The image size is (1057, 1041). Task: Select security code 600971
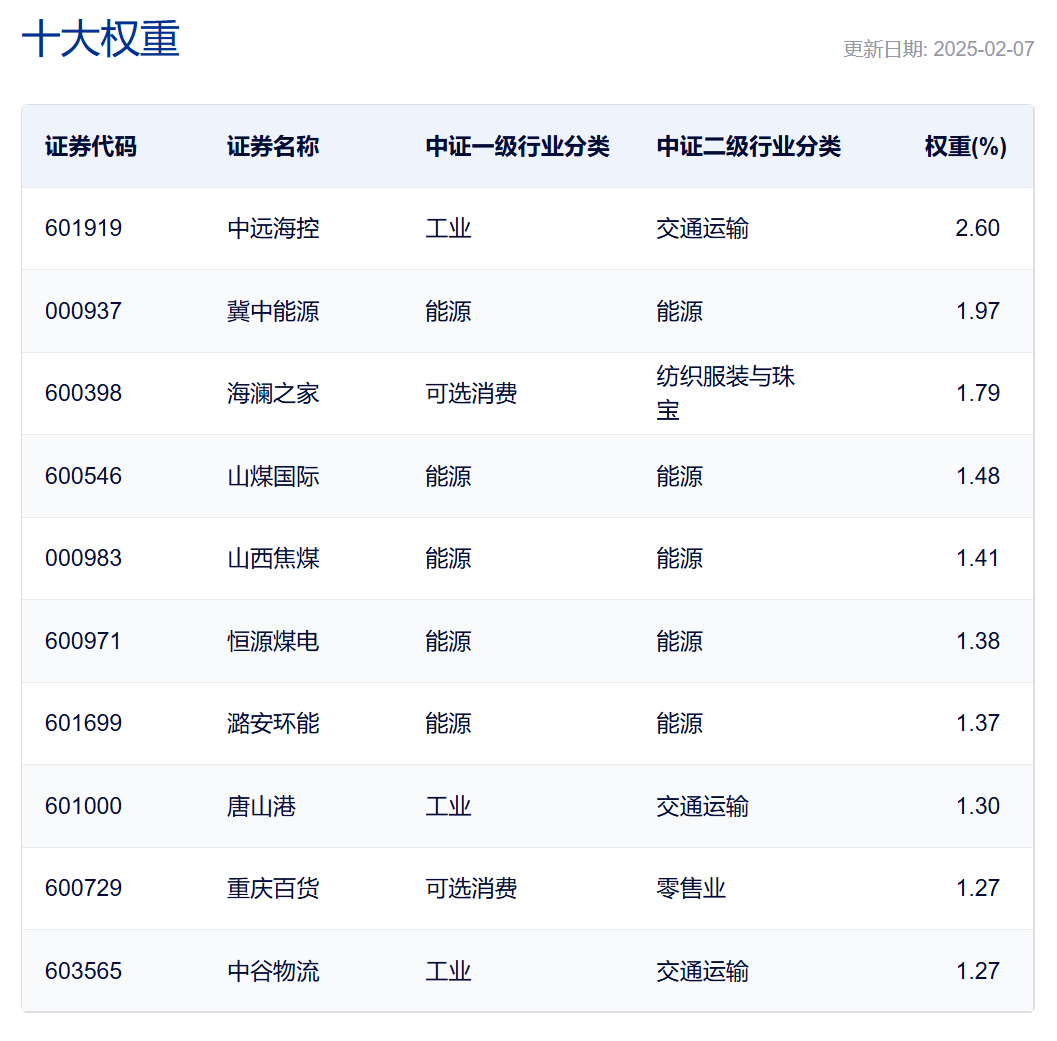[84, 641]
